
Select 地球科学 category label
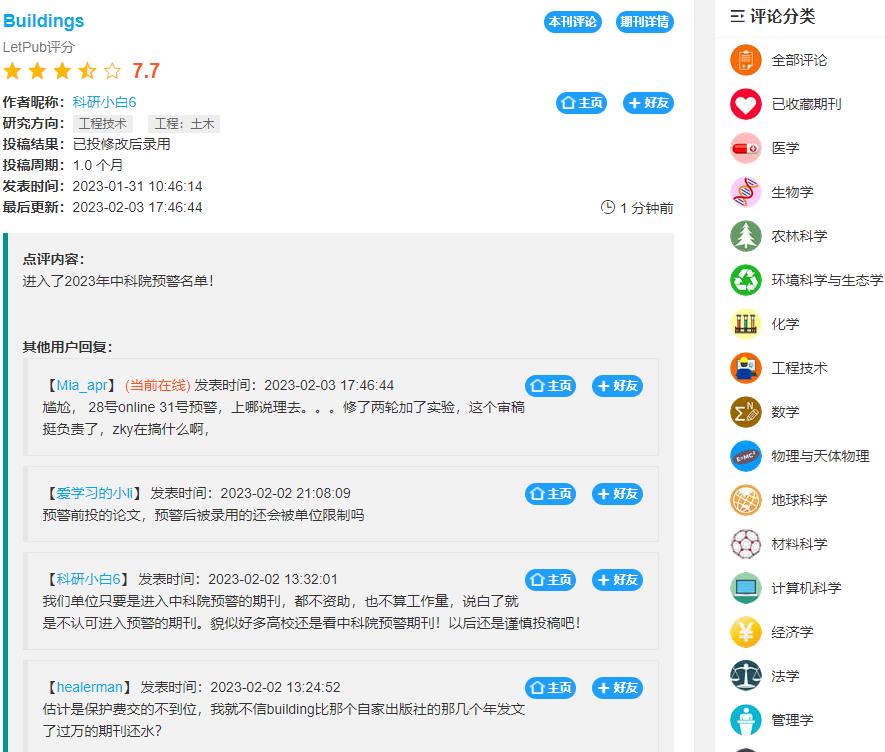click(799, 501)
